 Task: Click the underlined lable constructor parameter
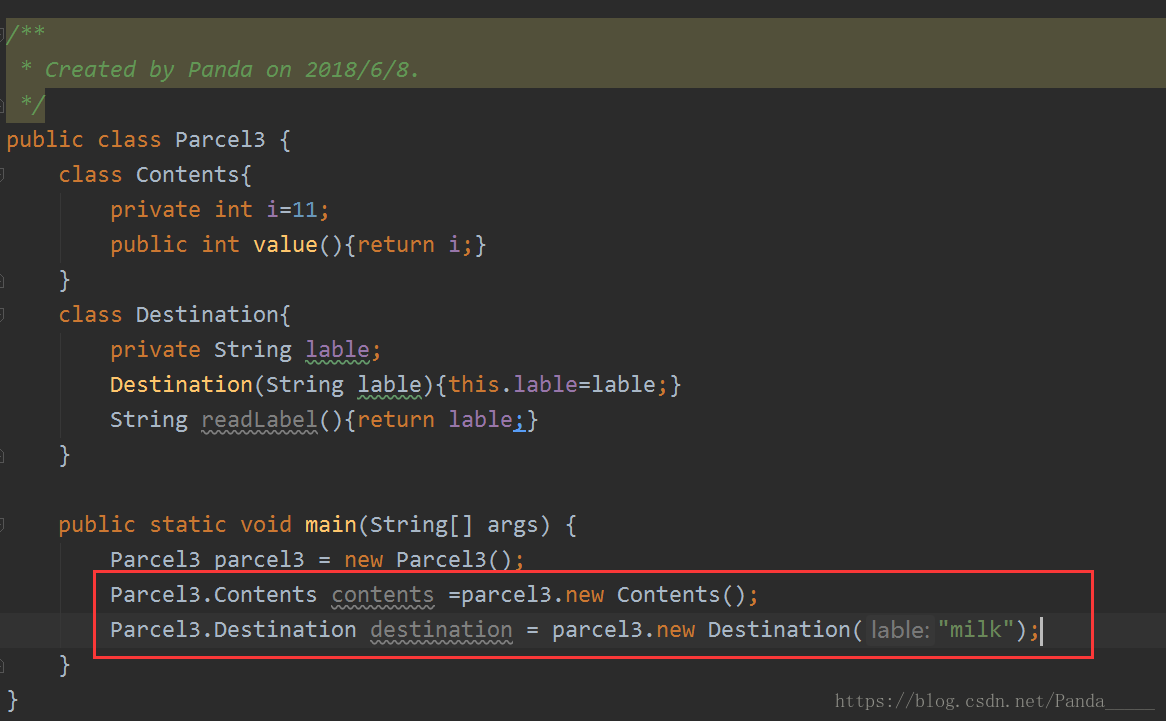pos(390,385)
